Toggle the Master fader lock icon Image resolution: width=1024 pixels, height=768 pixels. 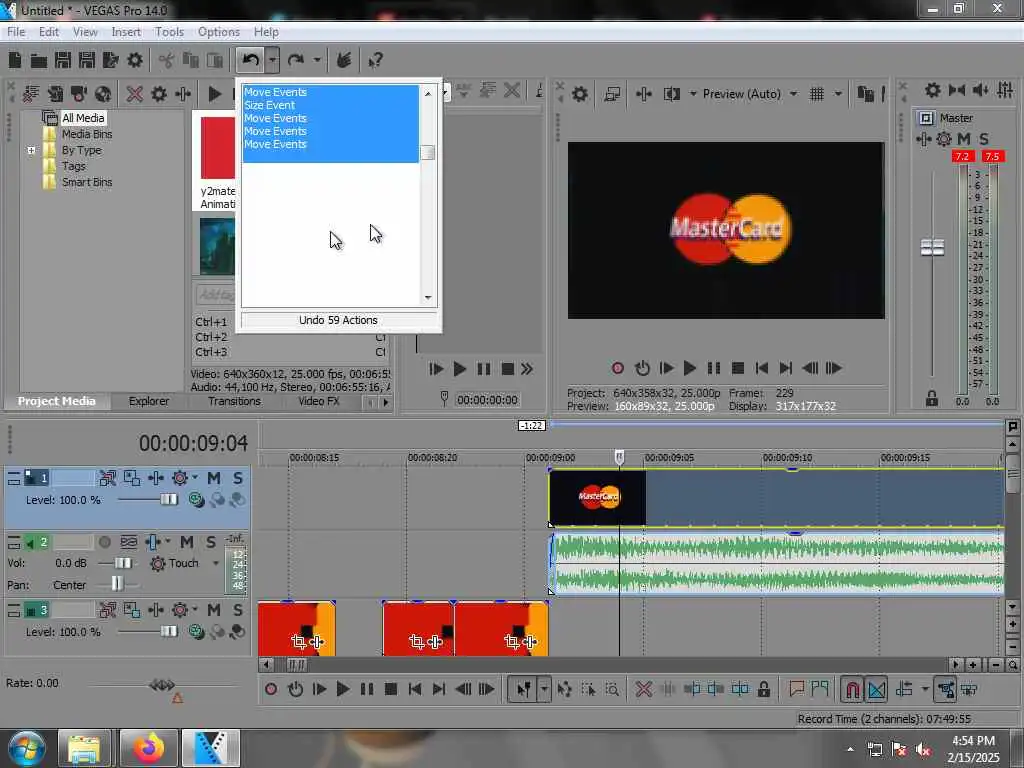click(x=931, y=398)
